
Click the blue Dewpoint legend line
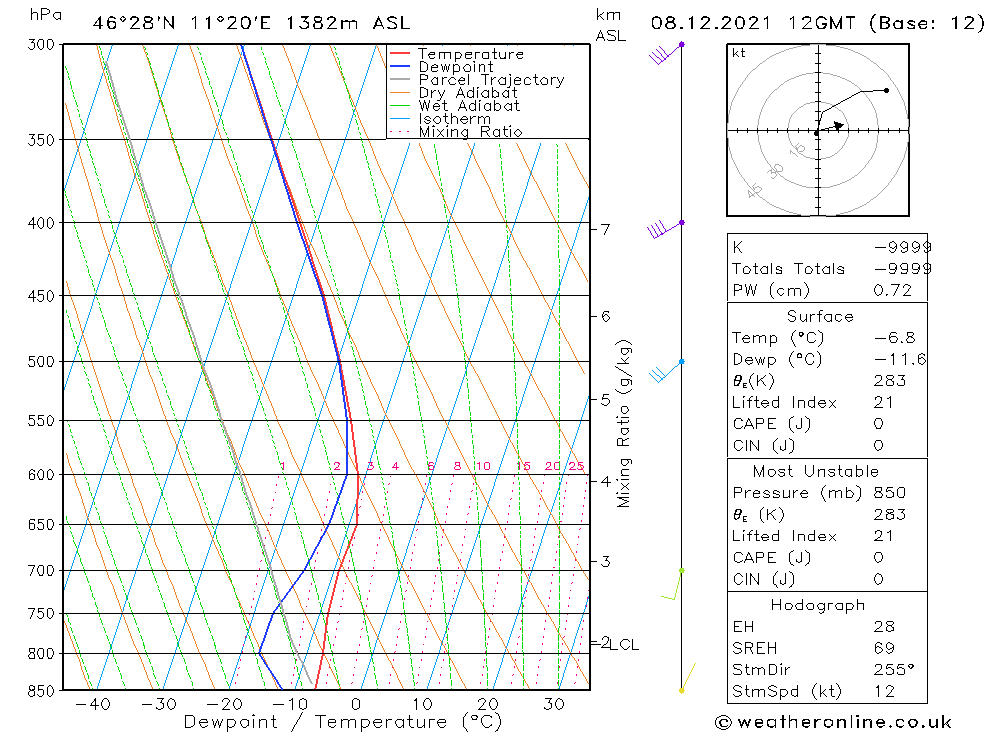(x=399, y=66)
